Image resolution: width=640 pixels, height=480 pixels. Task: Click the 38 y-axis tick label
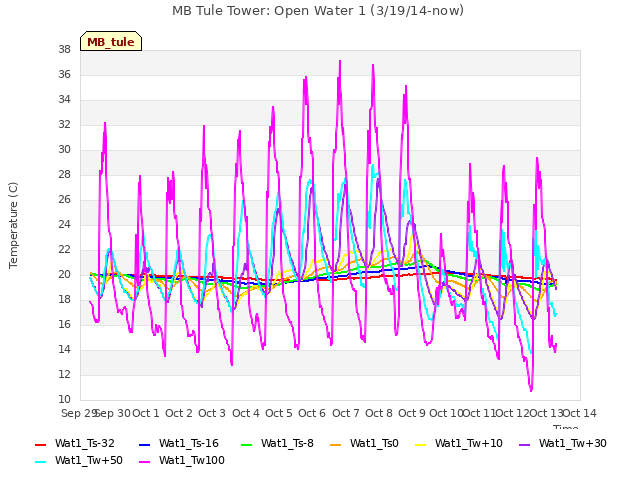click(x=64, y=49)
